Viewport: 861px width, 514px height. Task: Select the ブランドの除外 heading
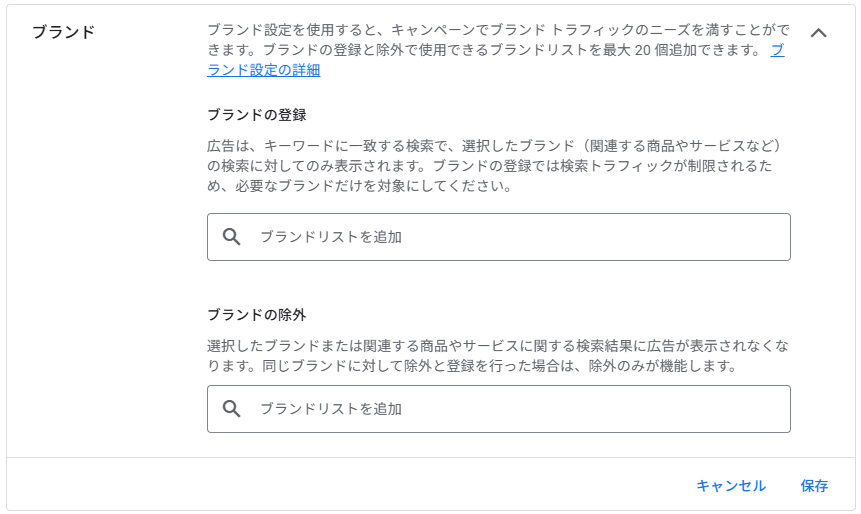pyautogui.click(x=256, y=315)
